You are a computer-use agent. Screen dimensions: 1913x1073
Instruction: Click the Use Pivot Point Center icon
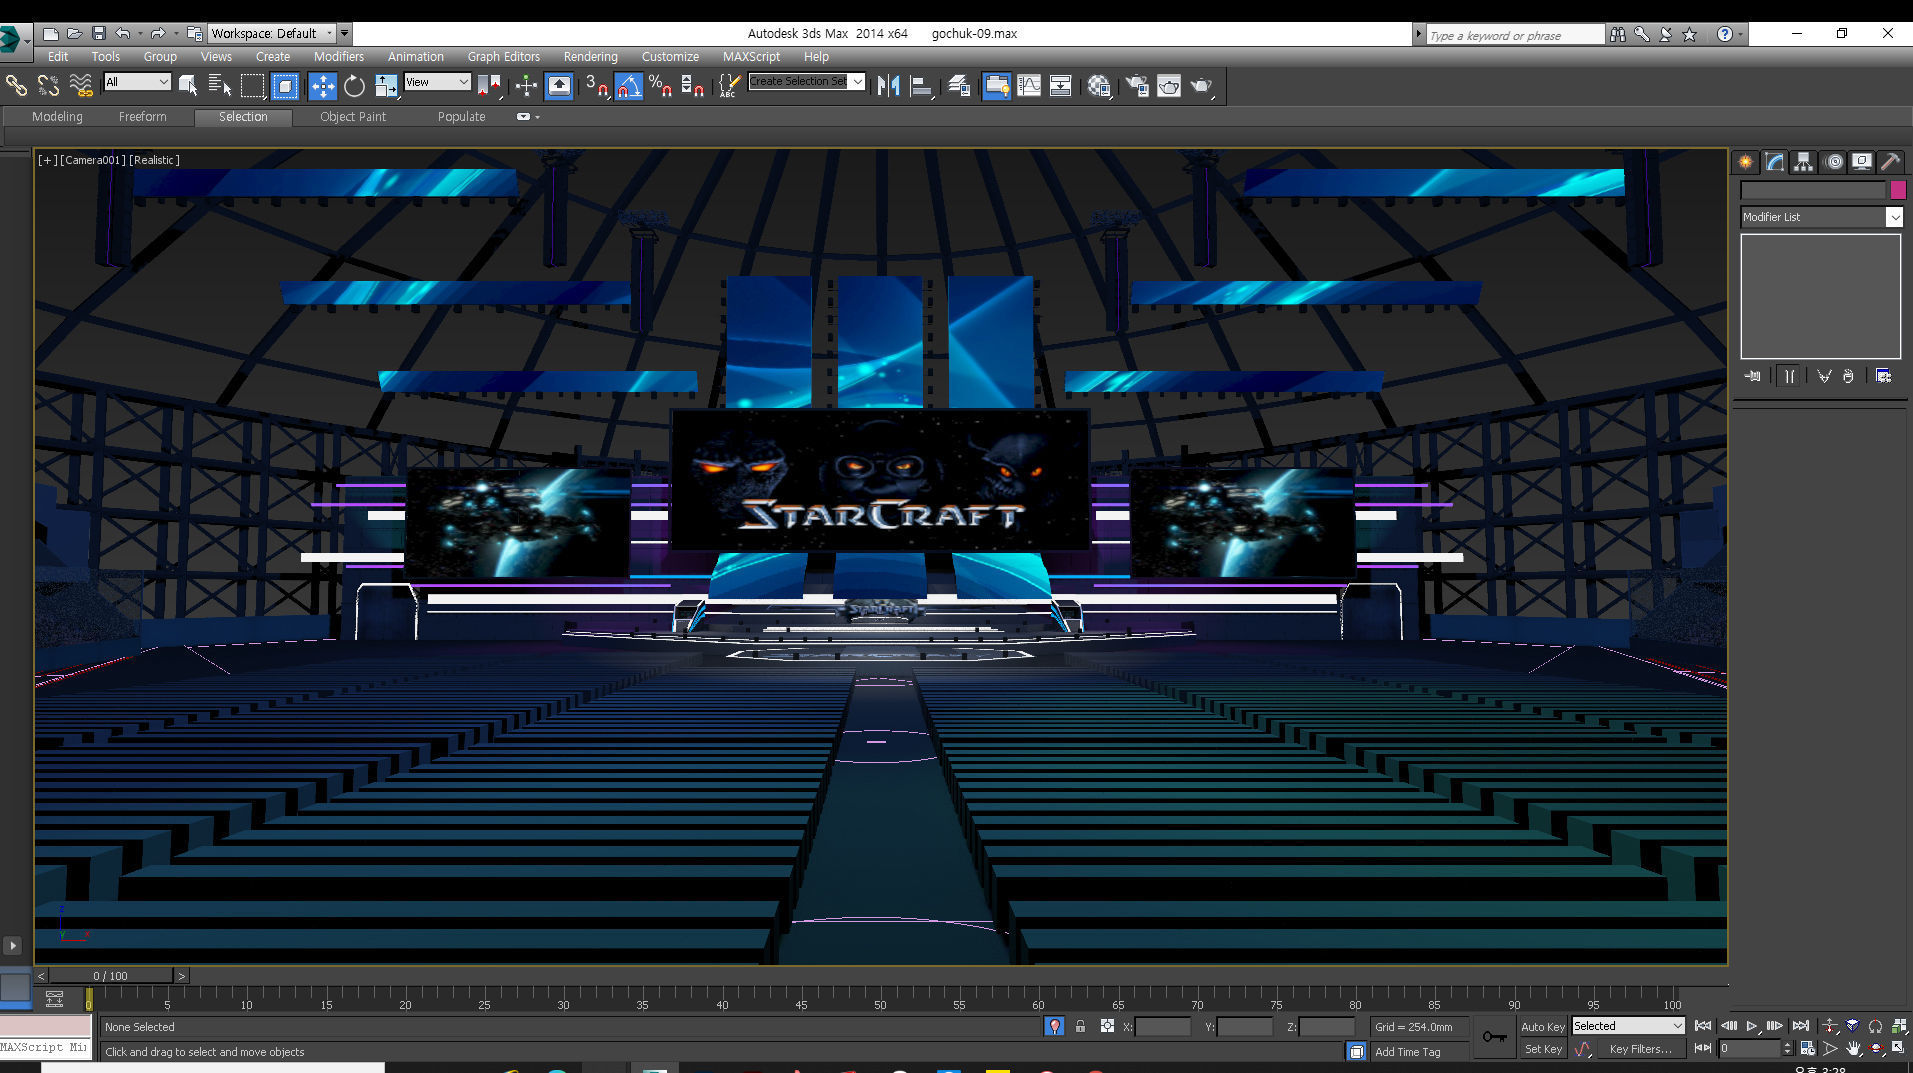[x=489, y=86]
